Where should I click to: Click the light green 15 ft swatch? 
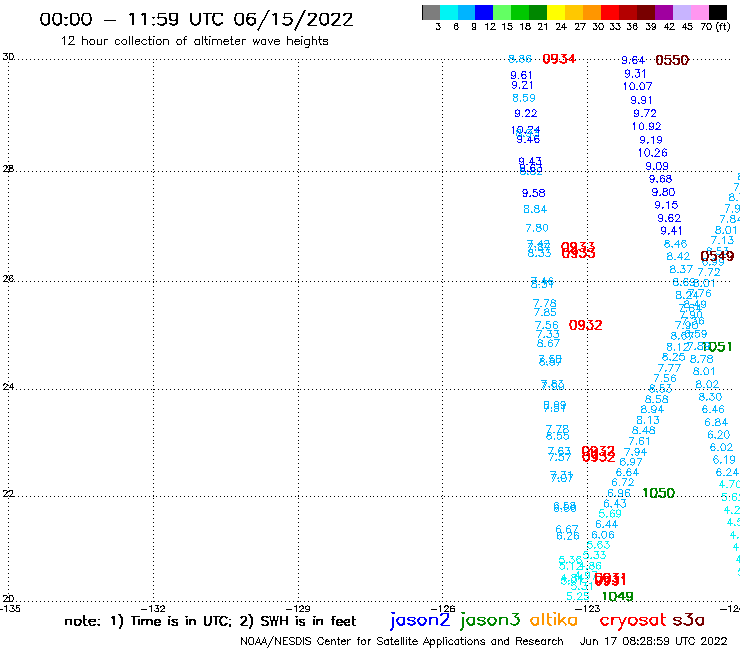pos(502,12)
